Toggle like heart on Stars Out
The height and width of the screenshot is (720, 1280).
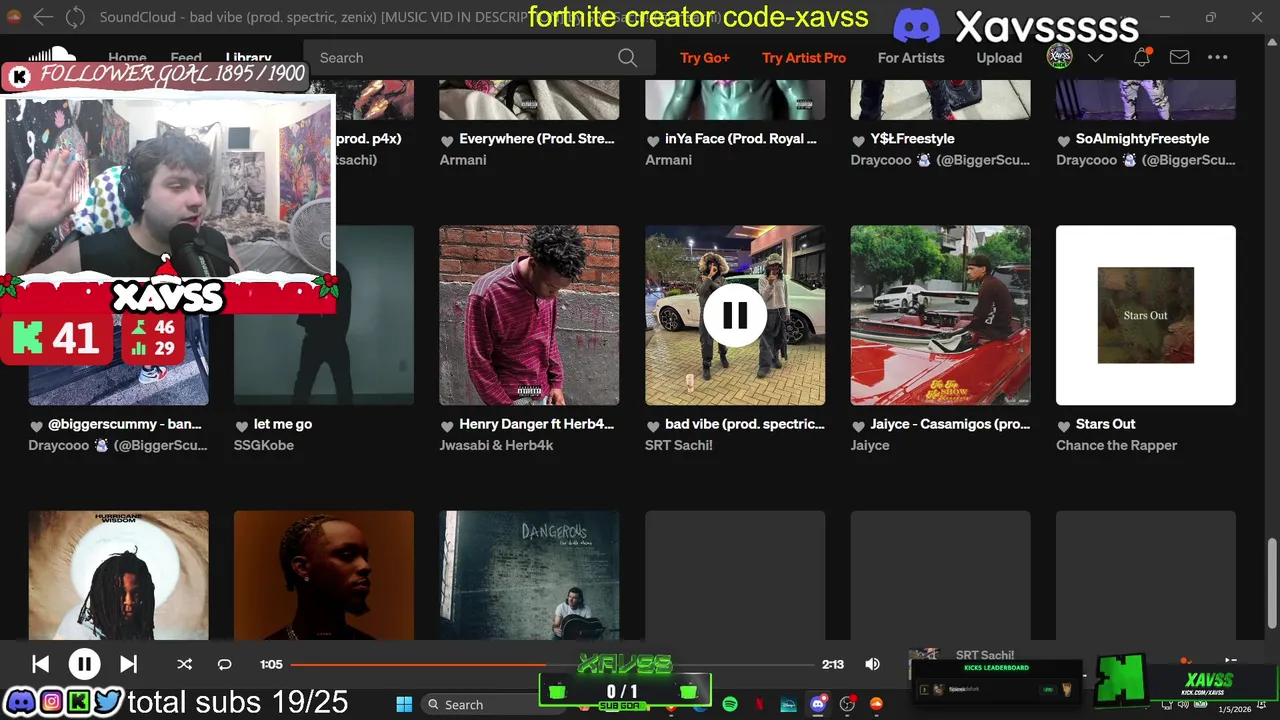pyautogui.click(x=1064, y=425)
